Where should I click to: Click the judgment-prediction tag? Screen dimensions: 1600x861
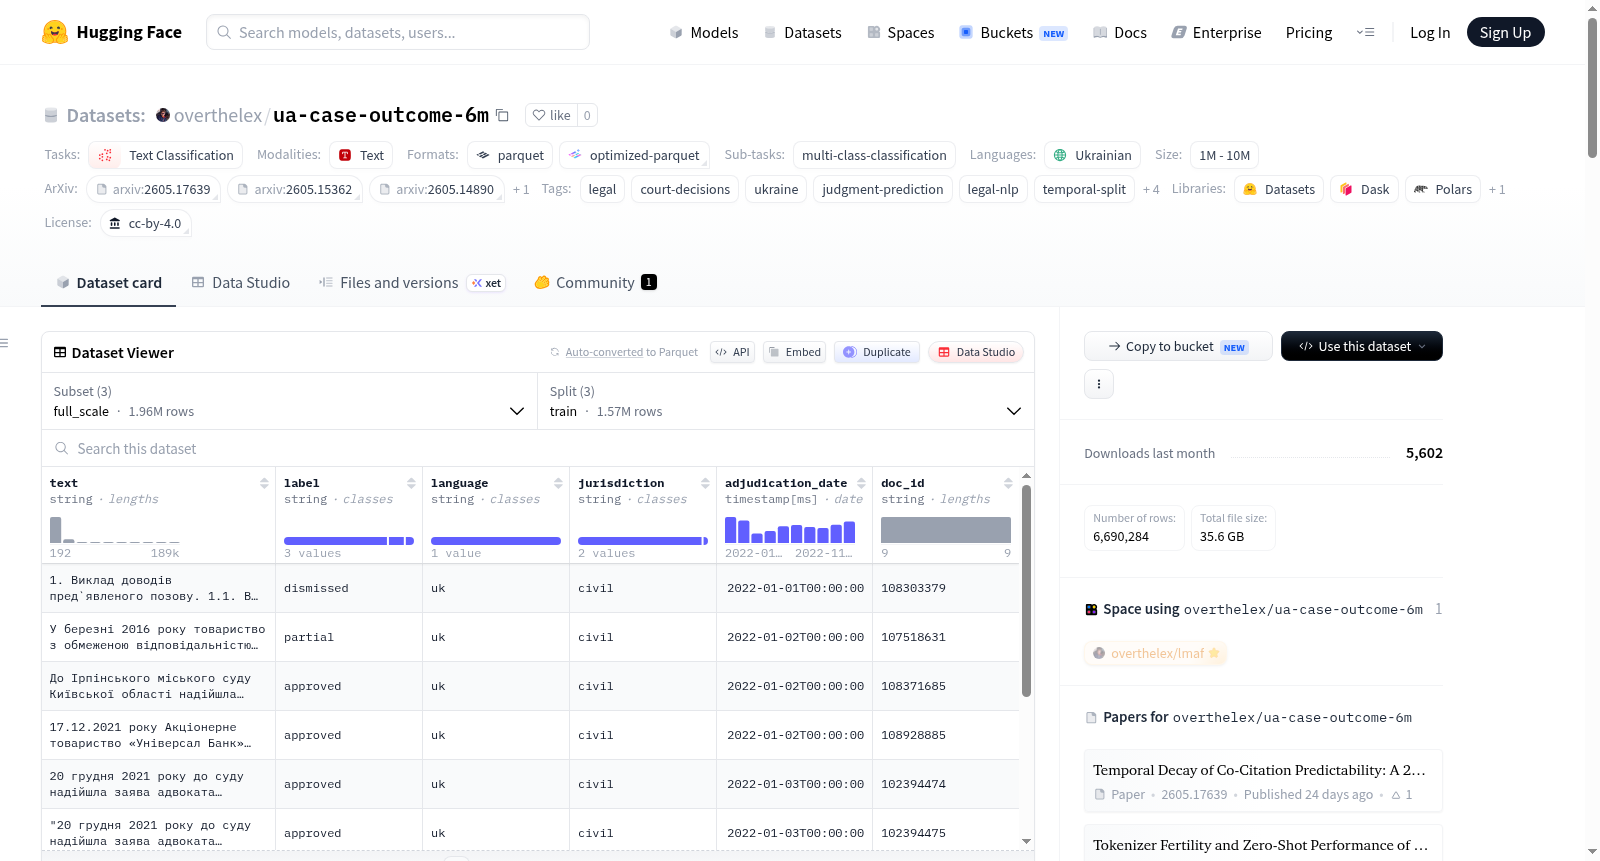[882, 189]
